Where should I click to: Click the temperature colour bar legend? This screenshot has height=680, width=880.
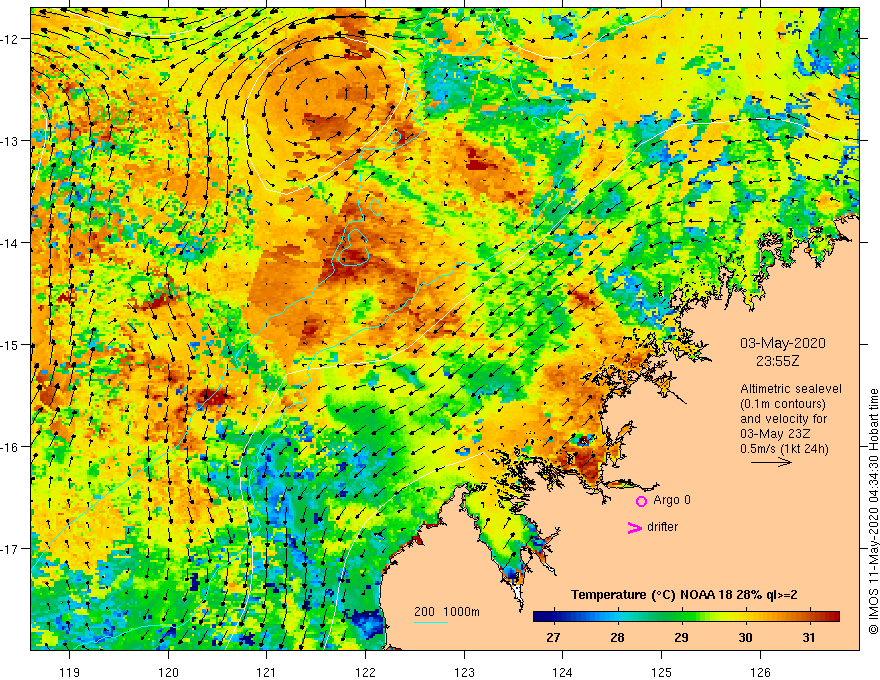pyautogui.click(x=686, y=617)
